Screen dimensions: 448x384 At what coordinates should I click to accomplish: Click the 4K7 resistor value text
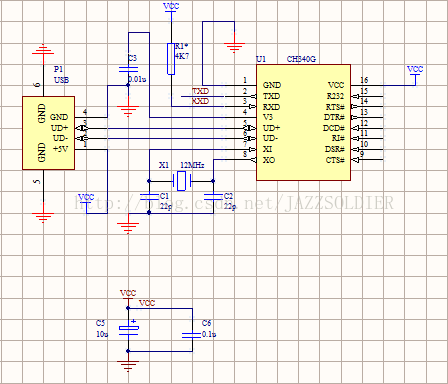tap(182, 56)
